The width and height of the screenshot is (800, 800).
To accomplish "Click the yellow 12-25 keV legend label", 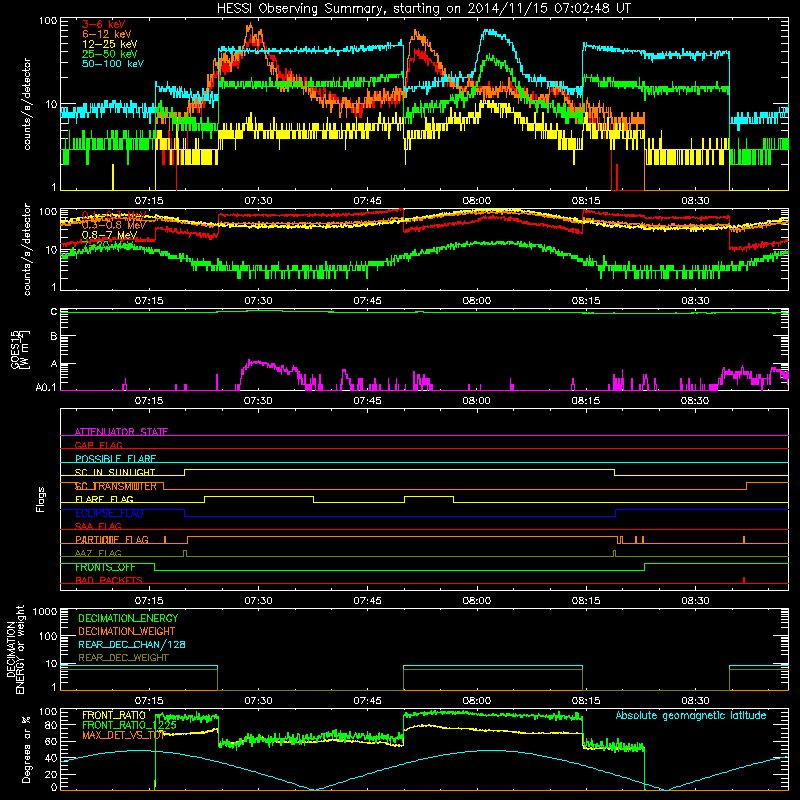I will [x=109, y=44].
